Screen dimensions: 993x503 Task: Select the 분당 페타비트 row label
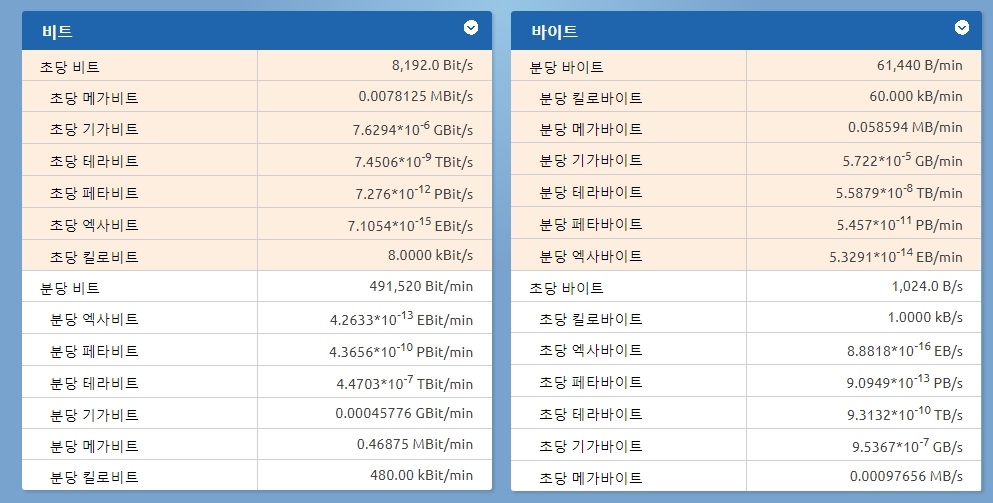(x=94, y=352)
